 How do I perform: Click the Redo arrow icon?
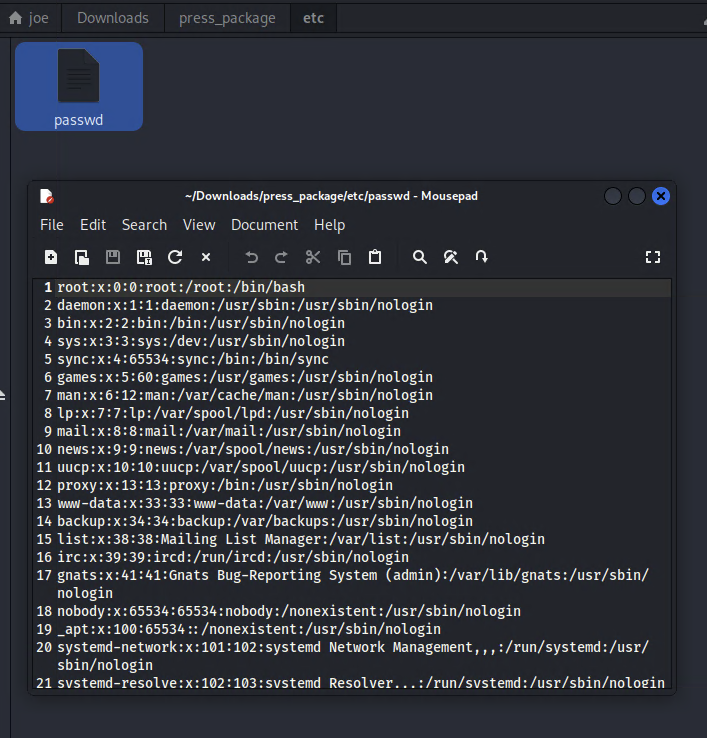[281, 257]
